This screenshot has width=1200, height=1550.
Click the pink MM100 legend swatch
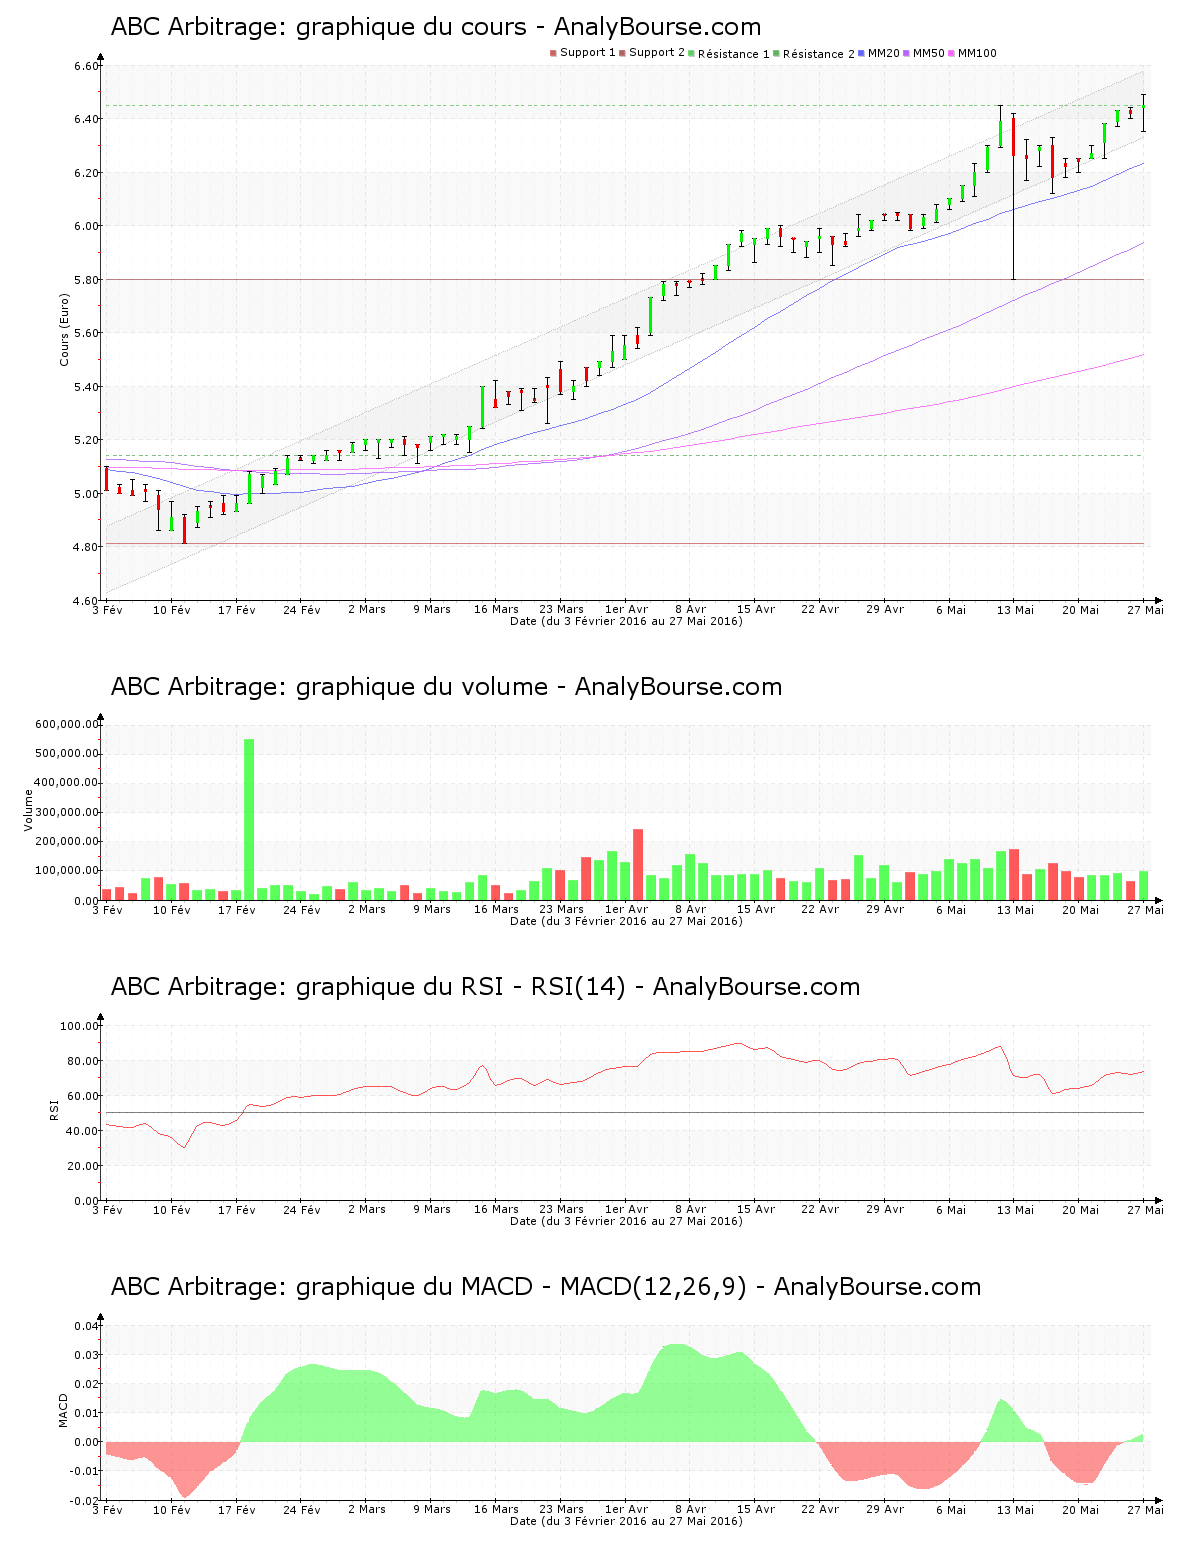951,53
